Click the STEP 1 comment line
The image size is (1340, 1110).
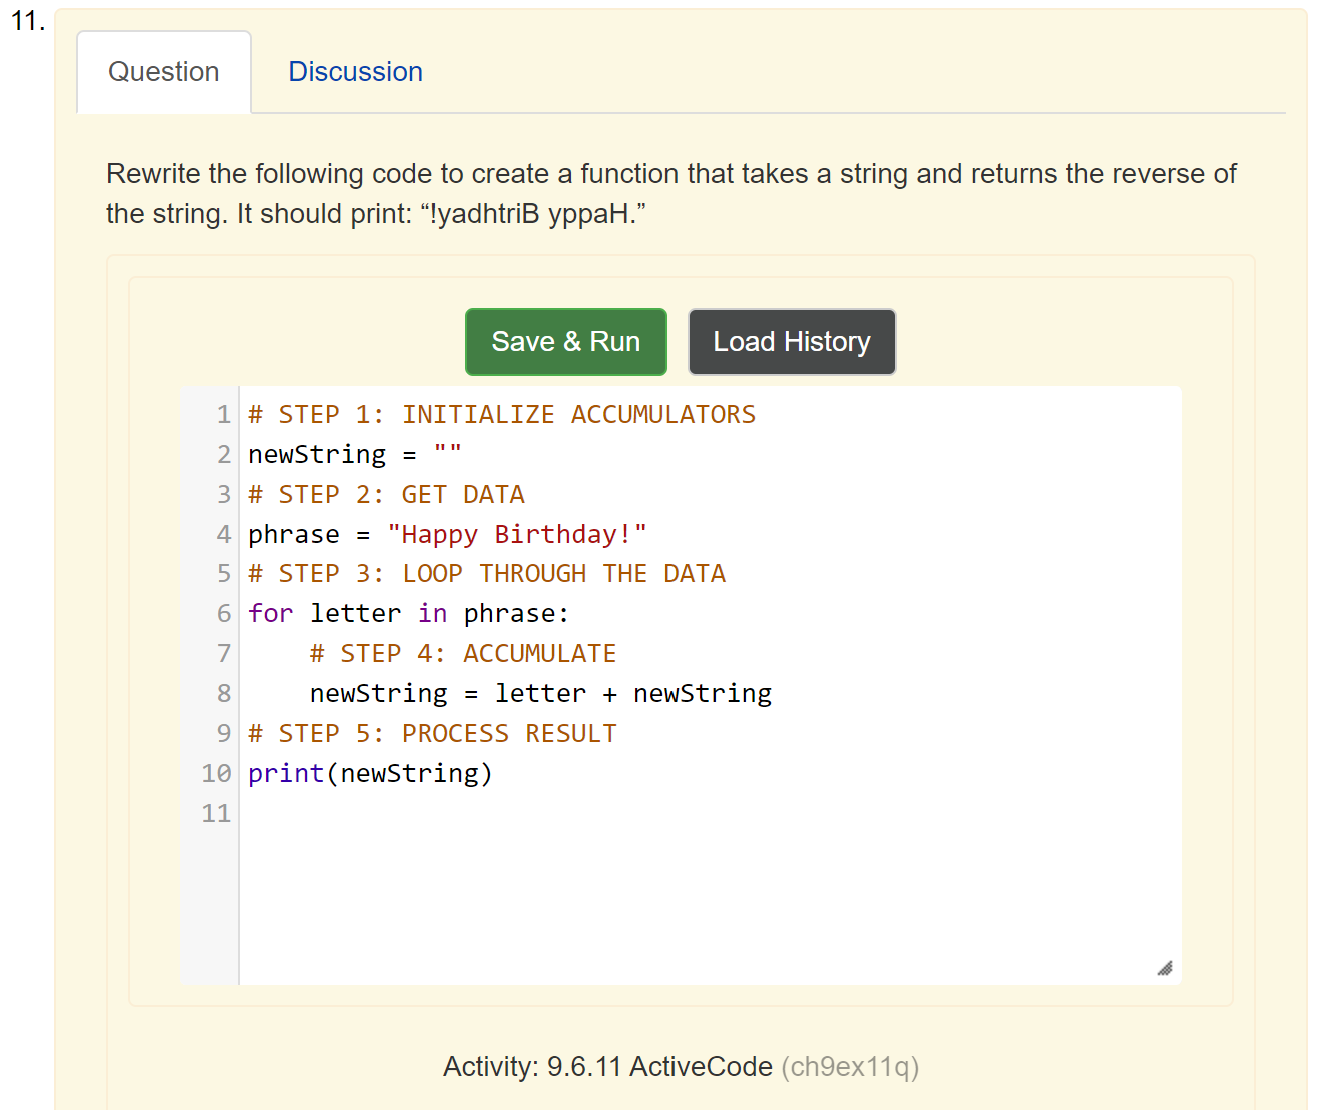tap(500, 413)
